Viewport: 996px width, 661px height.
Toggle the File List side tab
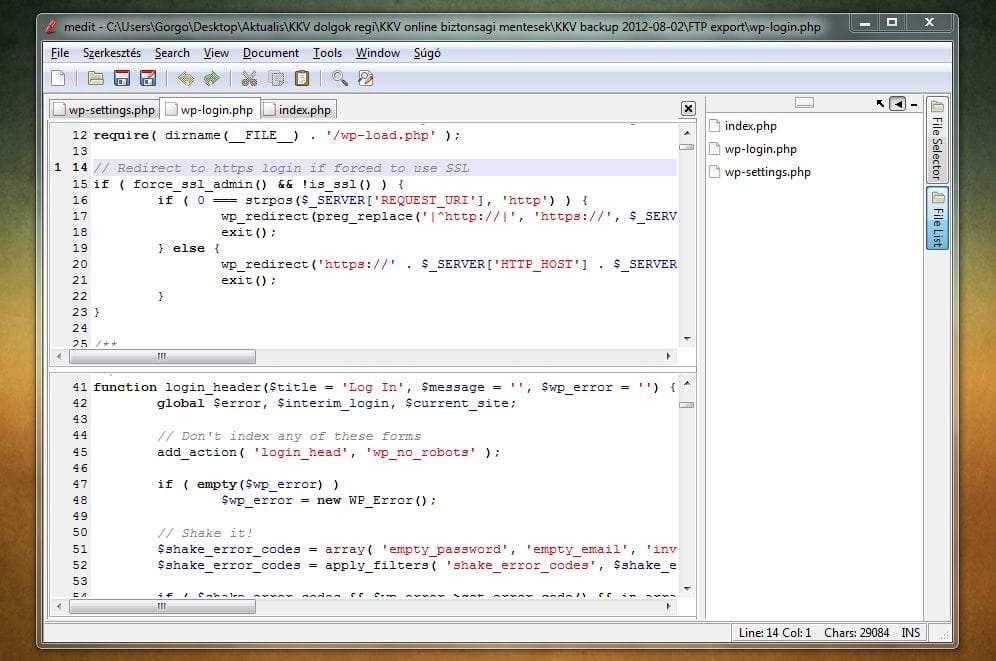pos(937,218)
